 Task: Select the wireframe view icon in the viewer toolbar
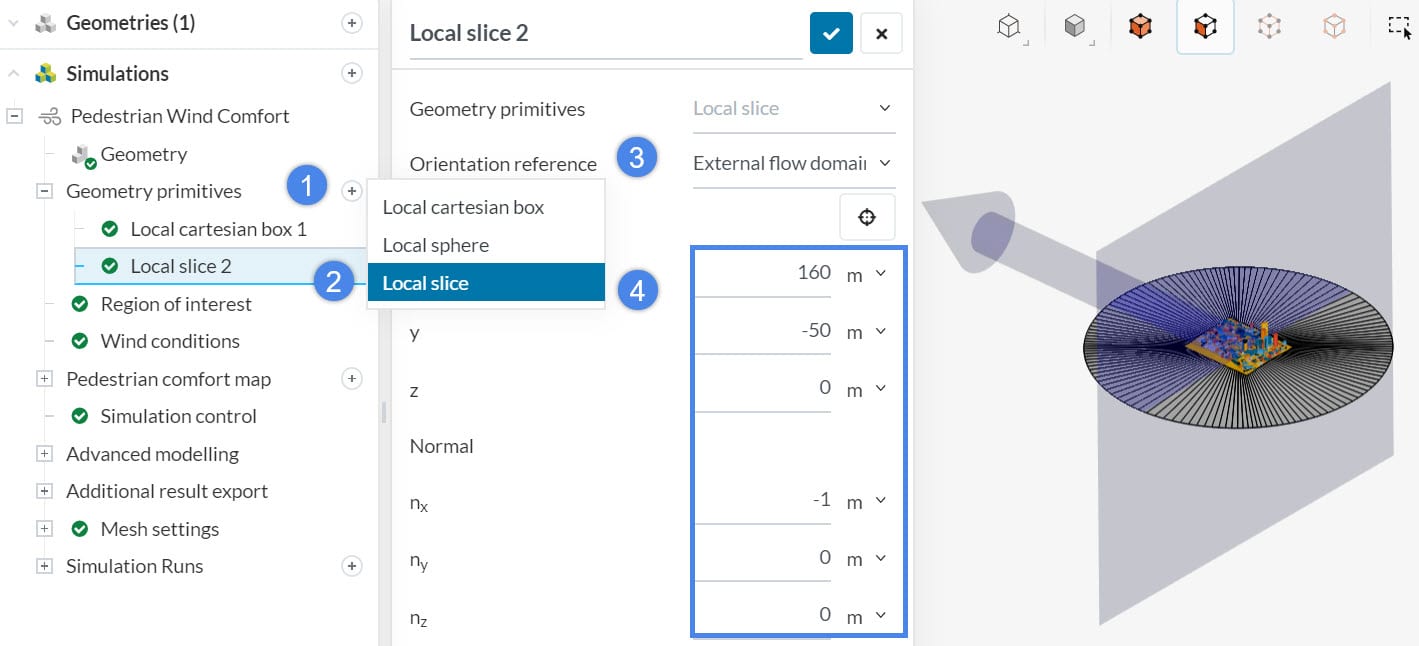(1008, 26)
